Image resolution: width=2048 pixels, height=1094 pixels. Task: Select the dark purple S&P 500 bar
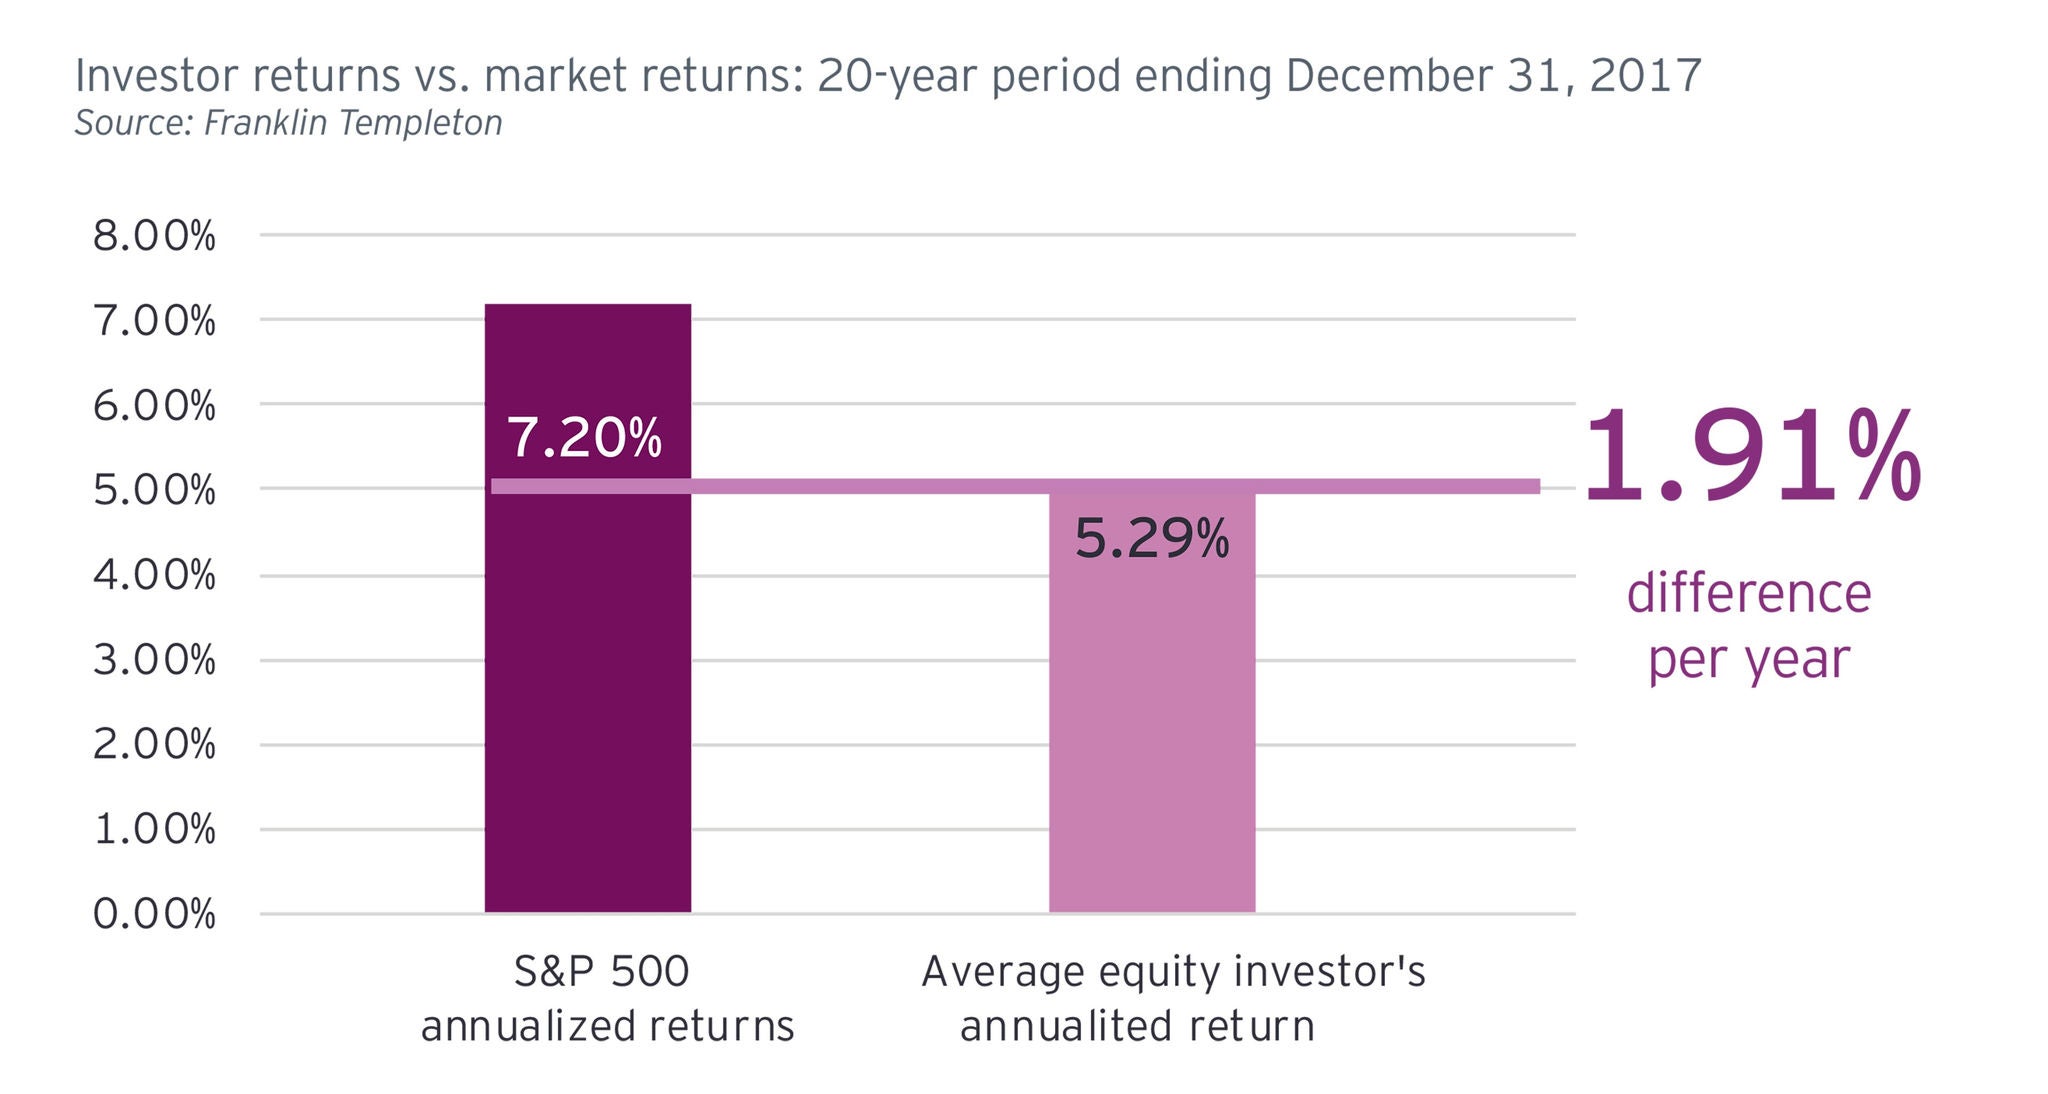click(x=587, y=700)
